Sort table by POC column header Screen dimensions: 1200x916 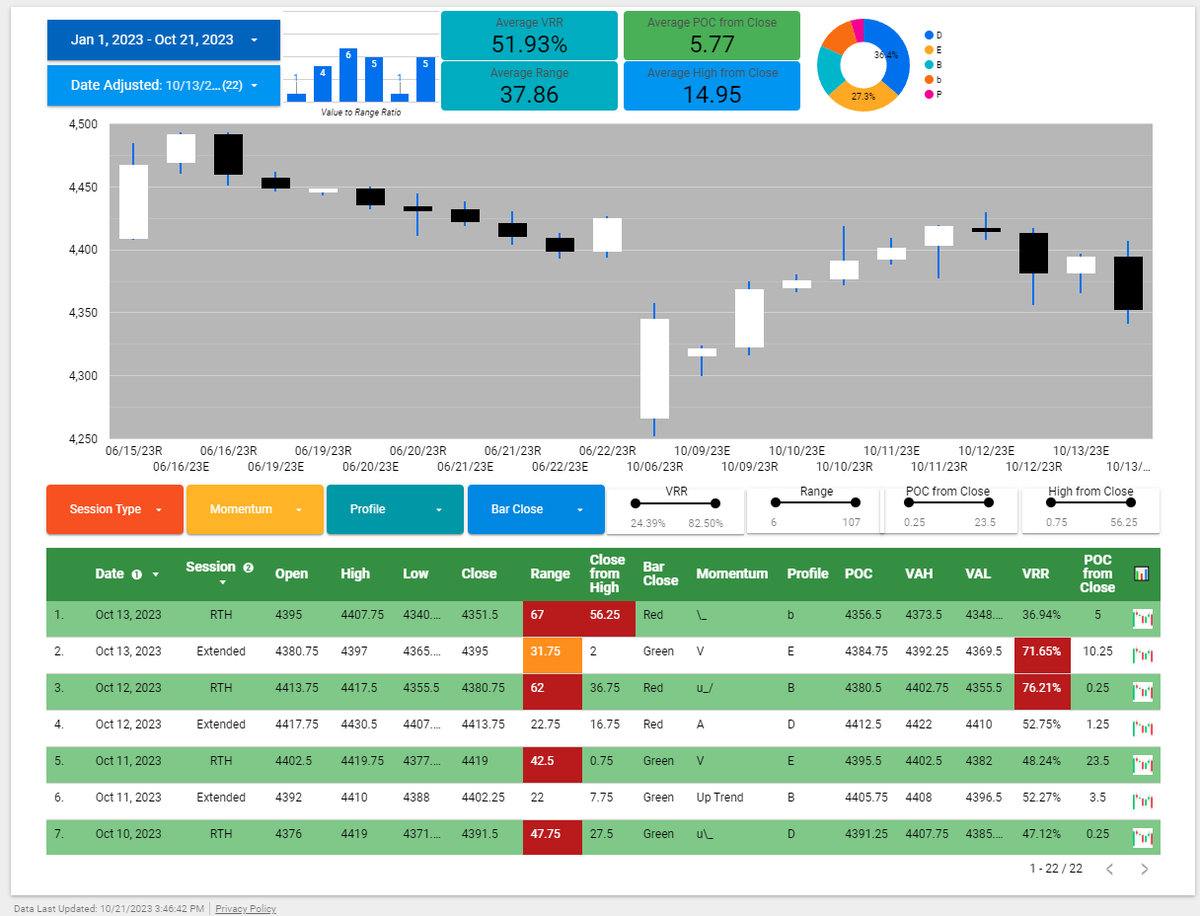coord(858,574)
